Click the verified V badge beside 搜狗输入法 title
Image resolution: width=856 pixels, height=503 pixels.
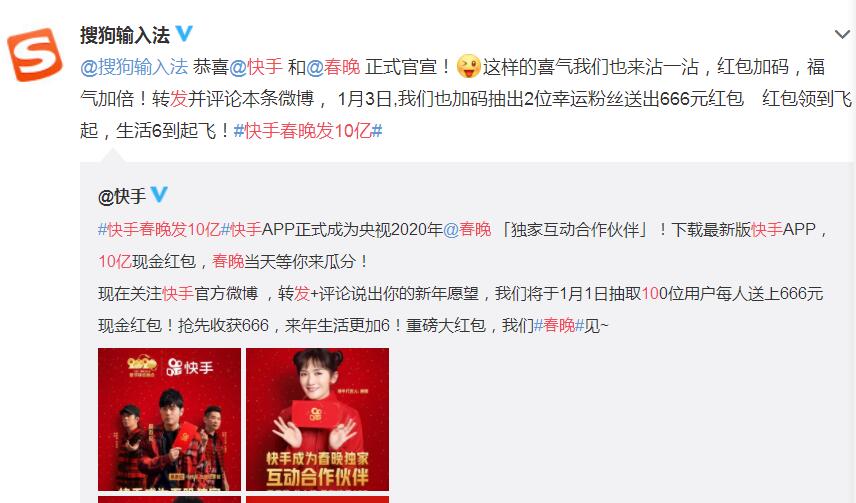click(184, 34)
